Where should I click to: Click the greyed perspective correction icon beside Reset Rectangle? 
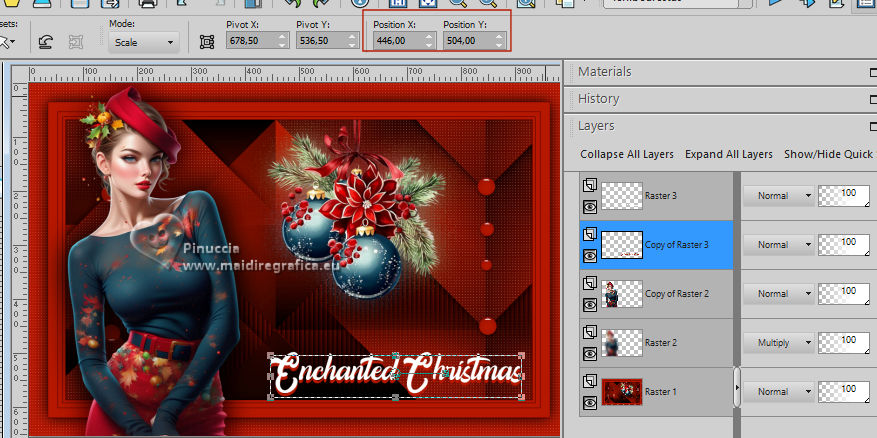(x=76, y=42)
